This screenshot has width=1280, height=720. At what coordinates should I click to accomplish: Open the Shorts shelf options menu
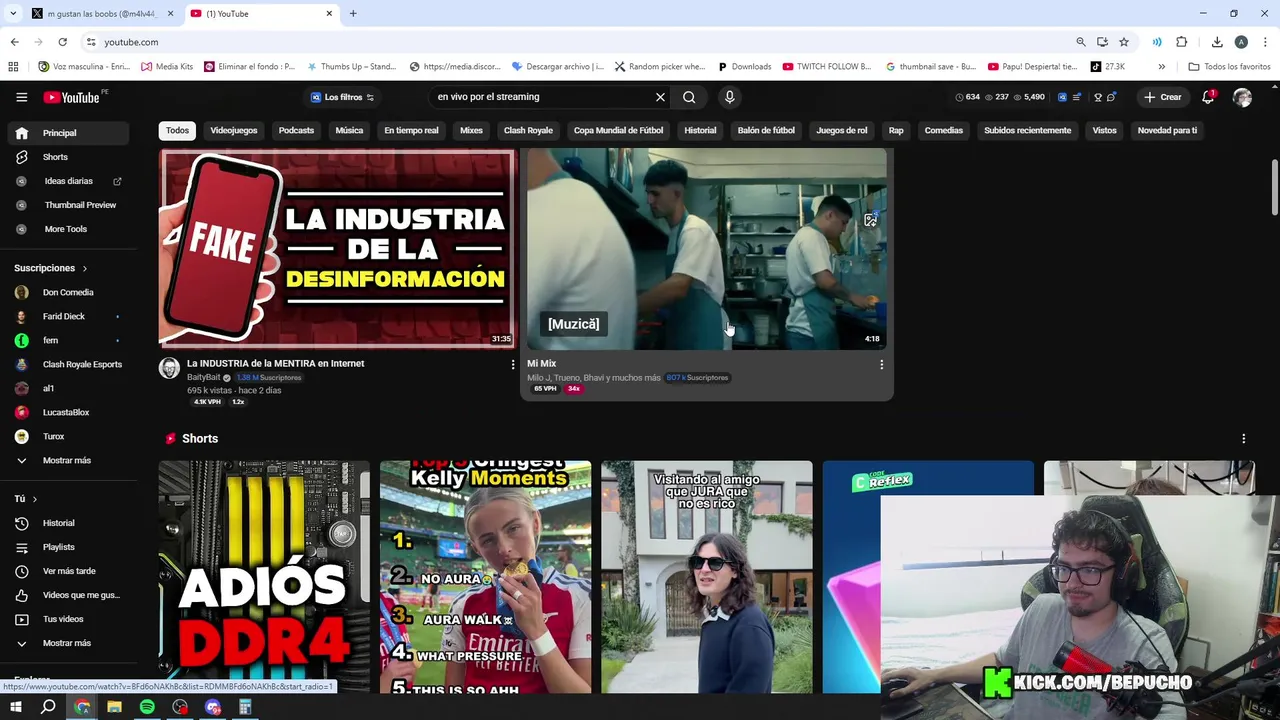tap(1243, 439)
